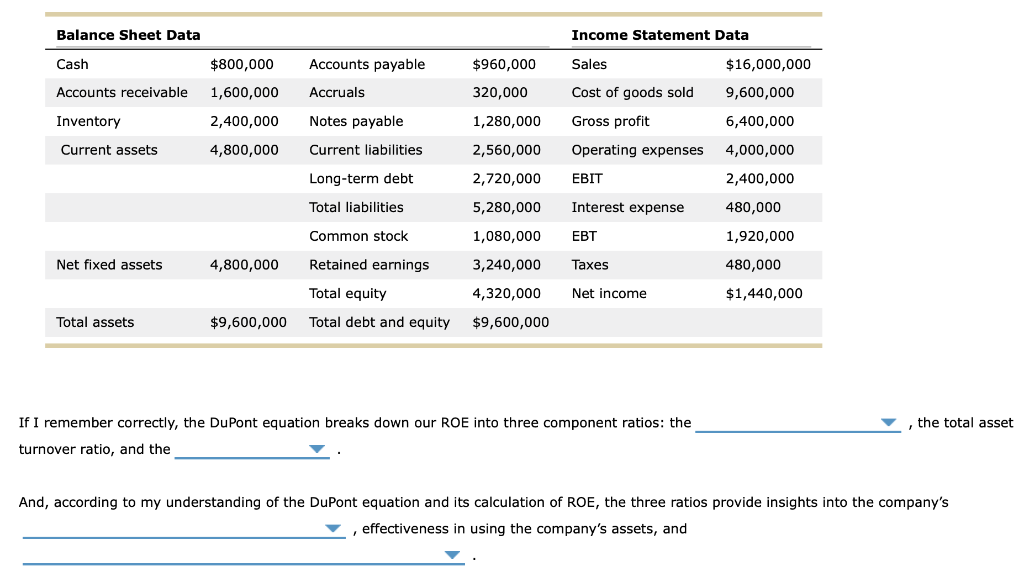Open the dropdown after 'turnover ratio, and the'
The image size is (1024, 582).
(x=252, y=449)
